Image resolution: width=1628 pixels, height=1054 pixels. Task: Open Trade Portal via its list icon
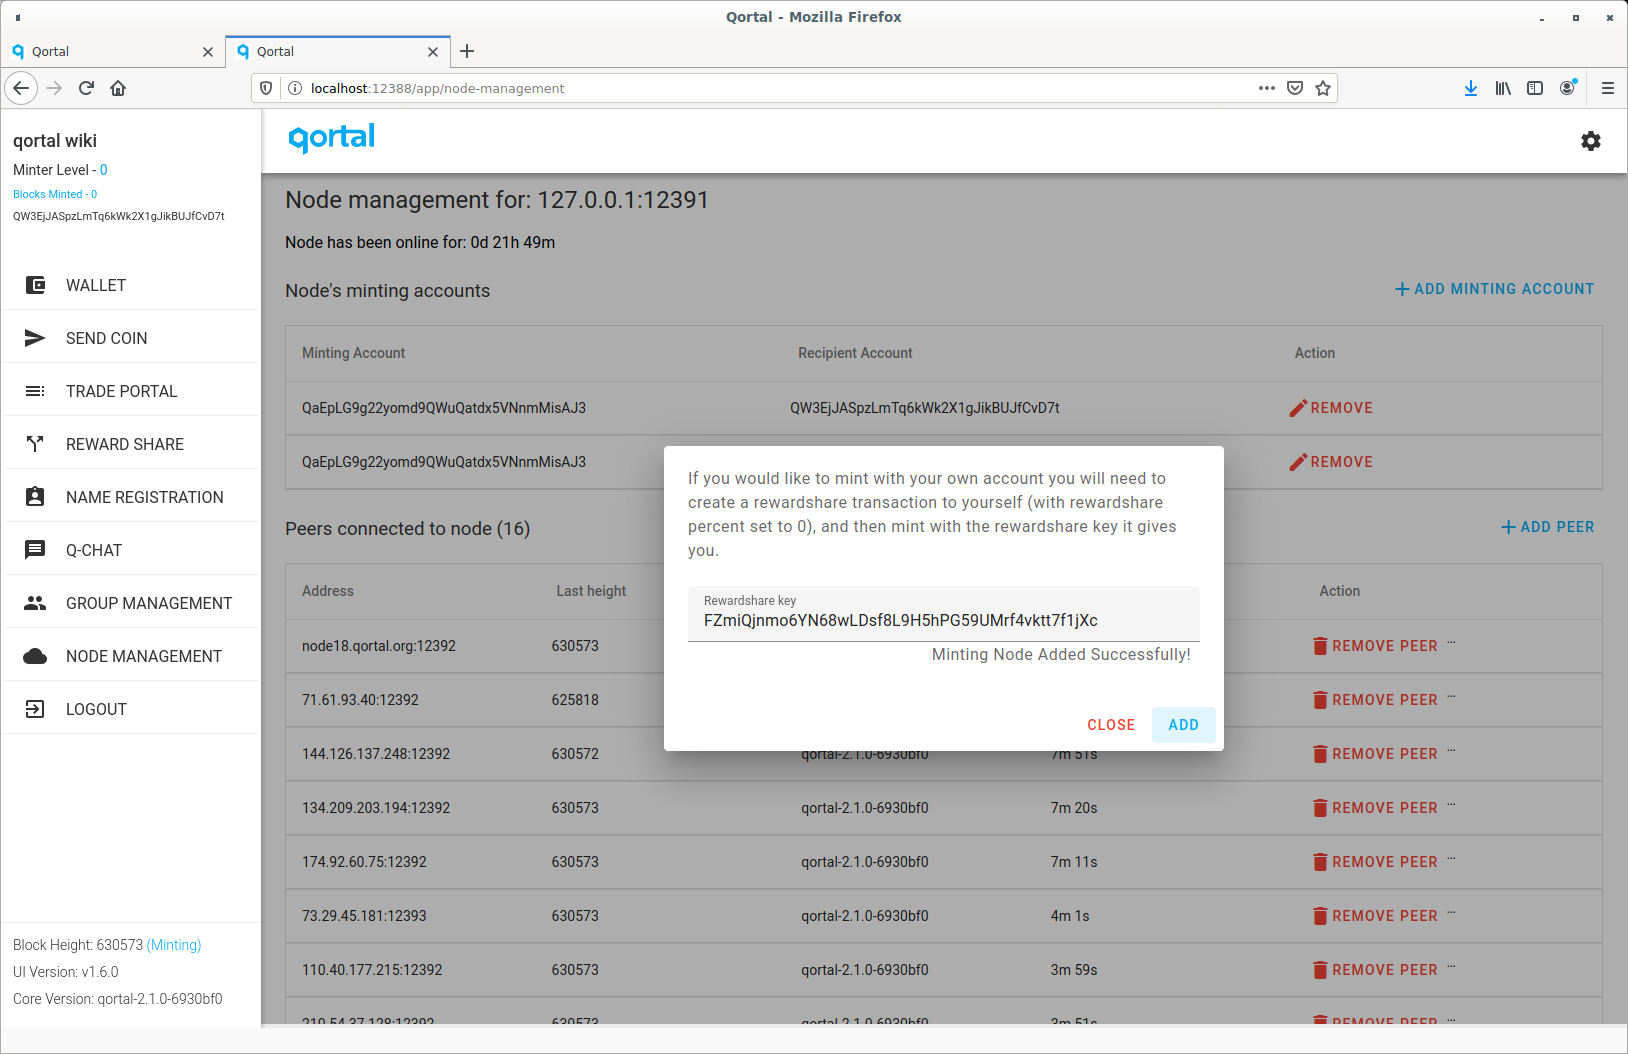pyautogui.click(x=35, y=391)
